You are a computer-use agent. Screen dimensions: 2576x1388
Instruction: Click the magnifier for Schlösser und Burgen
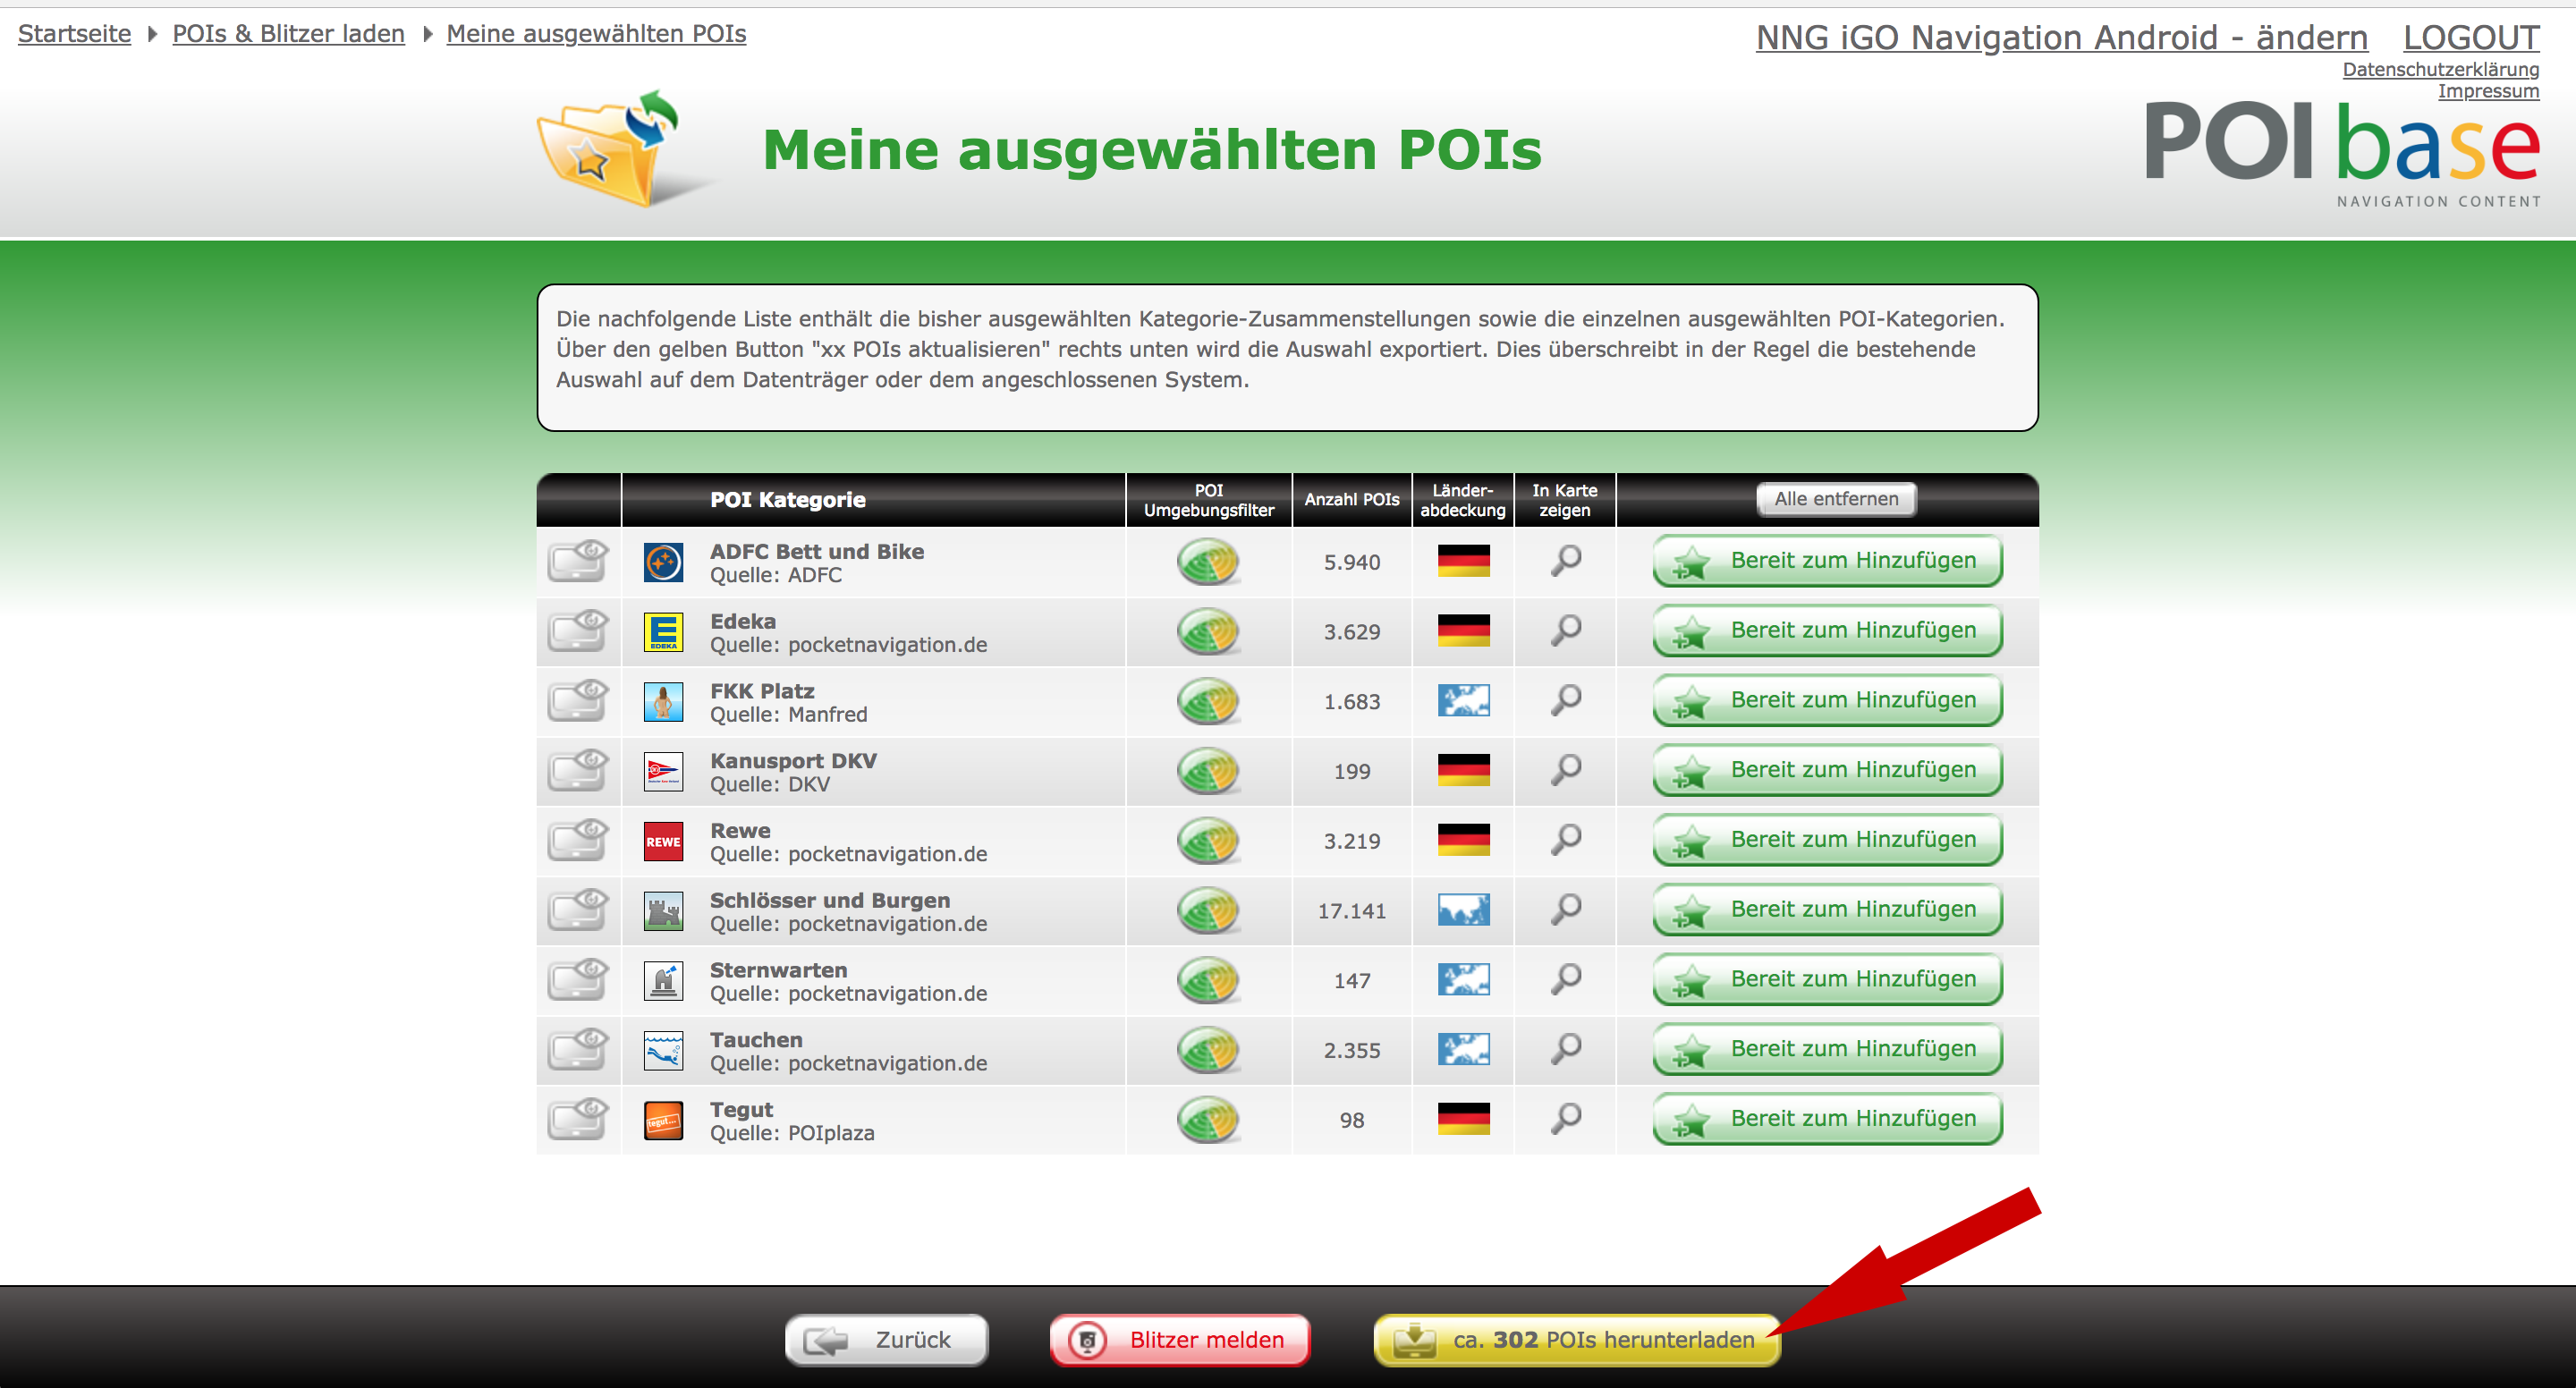click(x=1565, y=910)
